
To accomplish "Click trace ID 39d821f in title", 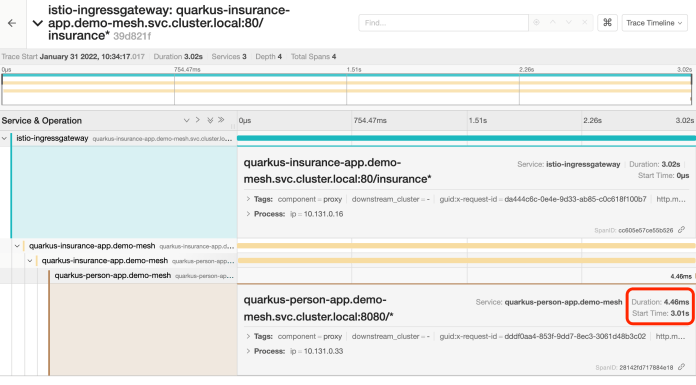I will tap(132, 36).
